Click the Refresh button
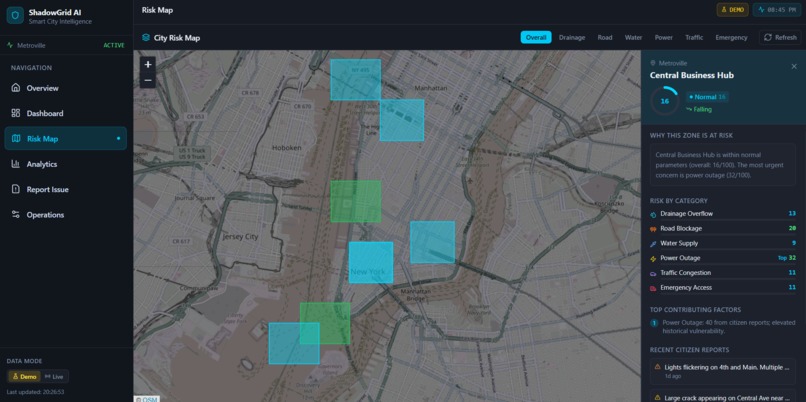Viewport: 806px width, 402px height. tap(780, 38)
